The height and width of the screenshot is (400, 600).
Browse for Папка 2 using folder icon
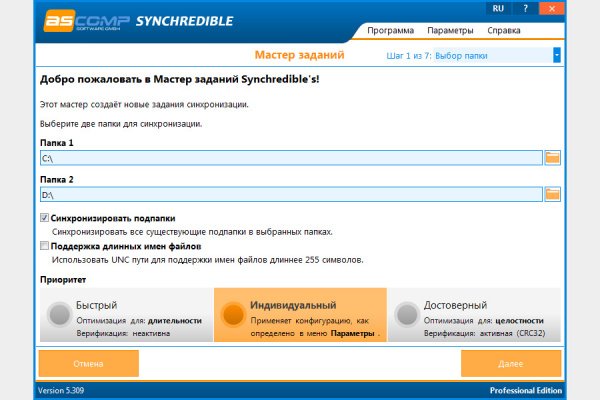[552, 194]
